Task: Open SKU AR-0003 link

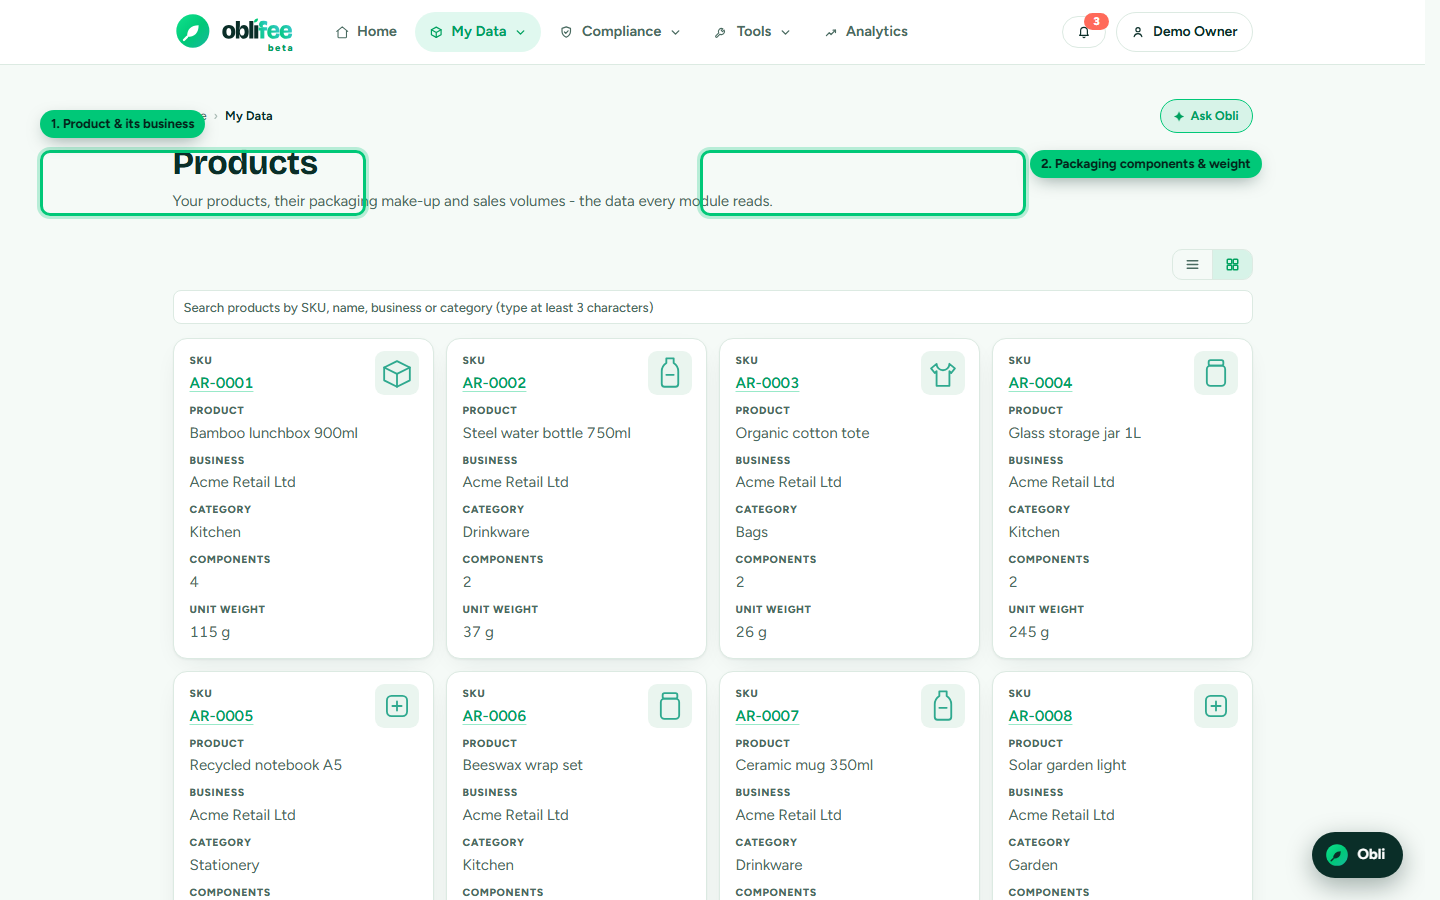Action: tap(767, 383)
